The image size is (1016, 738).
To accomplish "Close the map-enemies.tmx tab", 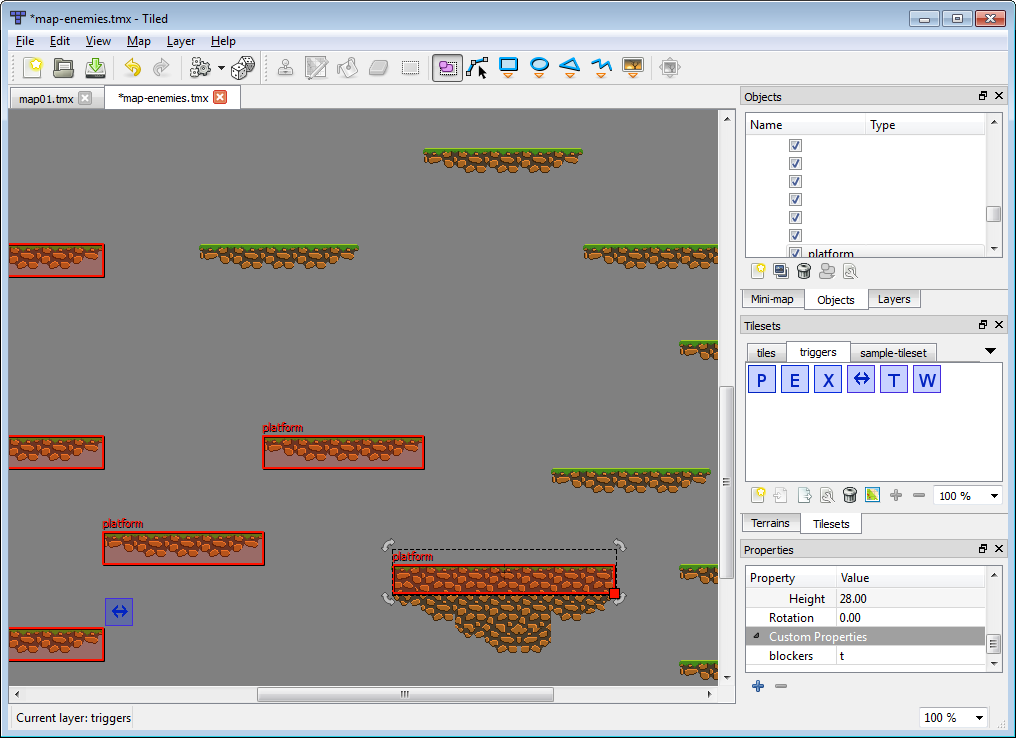I will pyautogui.click(x=220, y=97).
